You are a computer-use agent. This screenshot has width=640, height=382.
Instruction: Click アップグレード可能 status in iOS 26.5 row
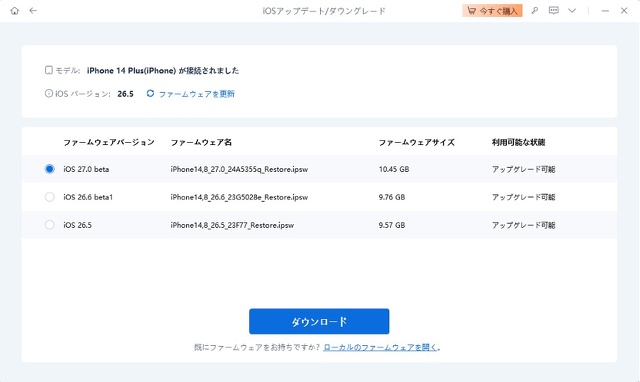(523, 225)
